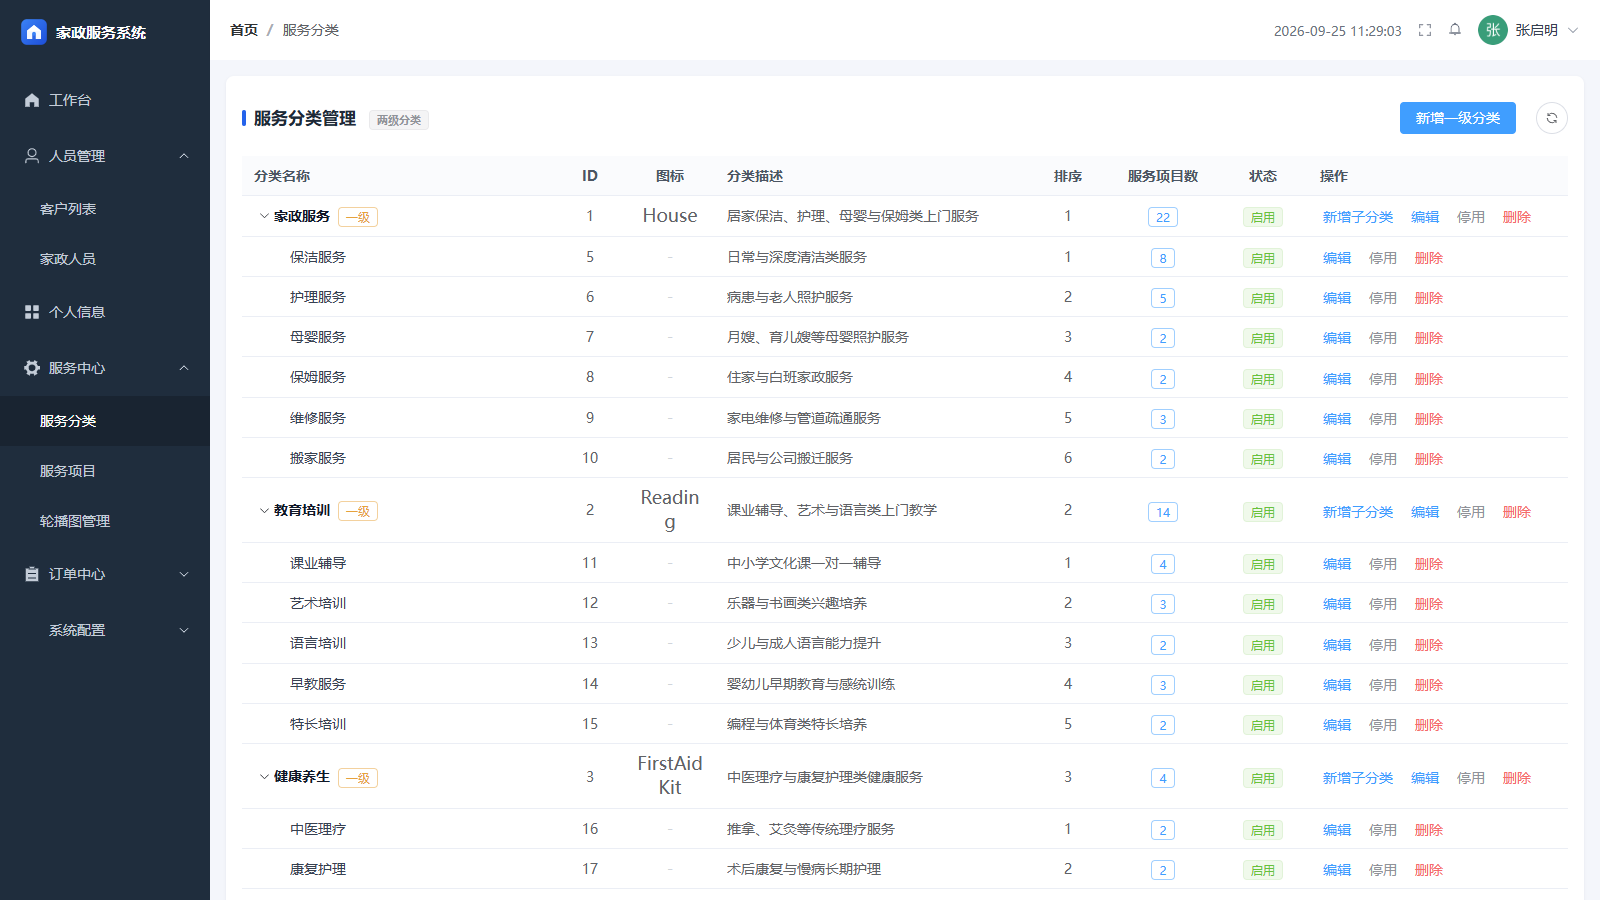Image resolution: width=1600 pixels, height=900 pixels.
Task: Click the 张 user avatar
Action: [1492, 30]
